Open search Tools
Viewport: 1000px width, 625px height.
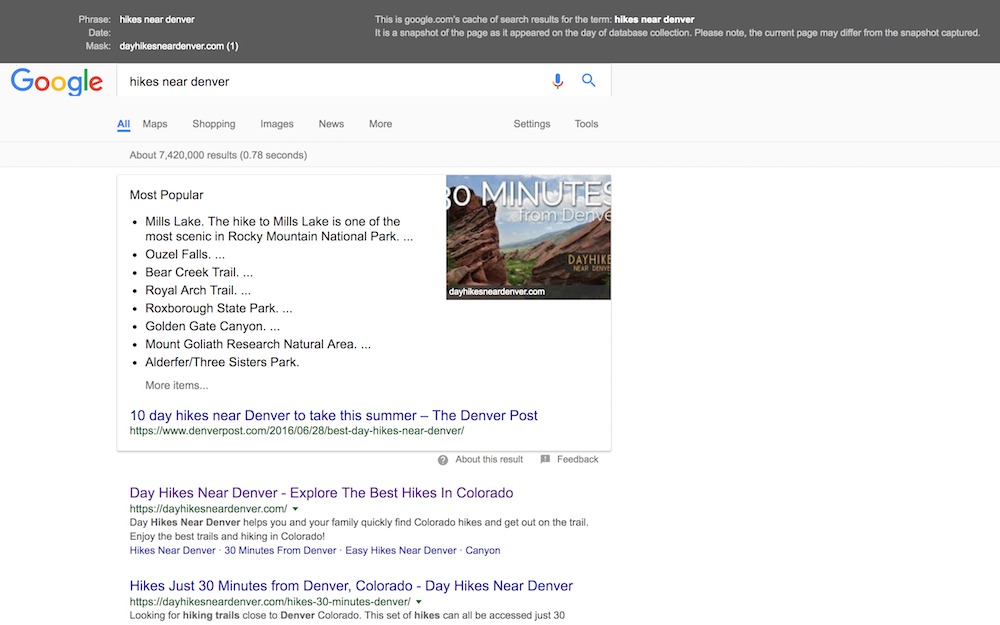[586, 124]
